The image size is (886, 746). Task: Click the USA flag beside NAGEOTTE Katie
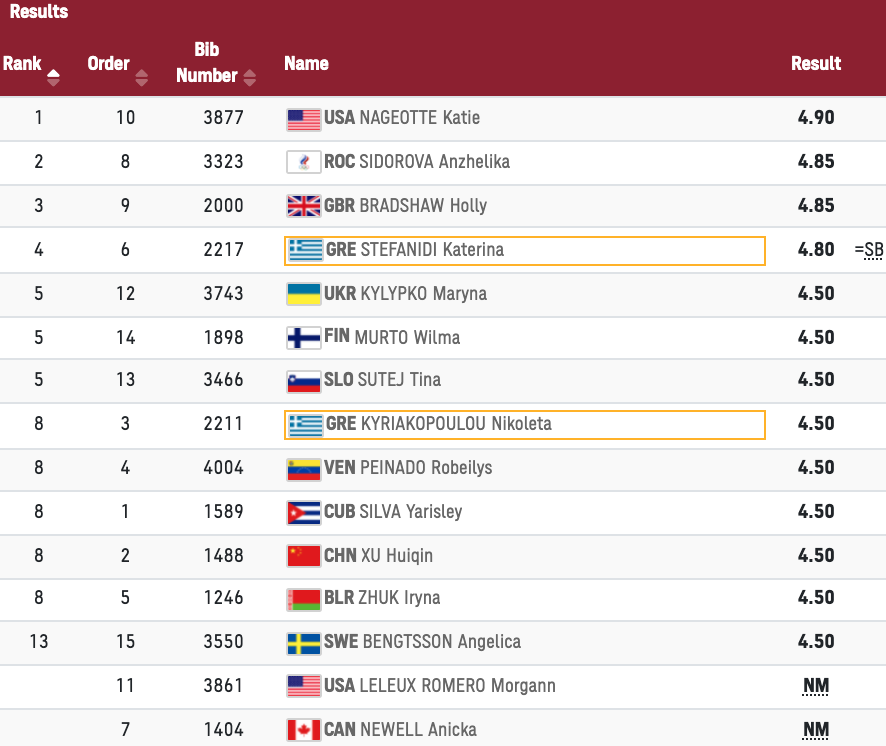pyautogui.click(x=304, y=120)
